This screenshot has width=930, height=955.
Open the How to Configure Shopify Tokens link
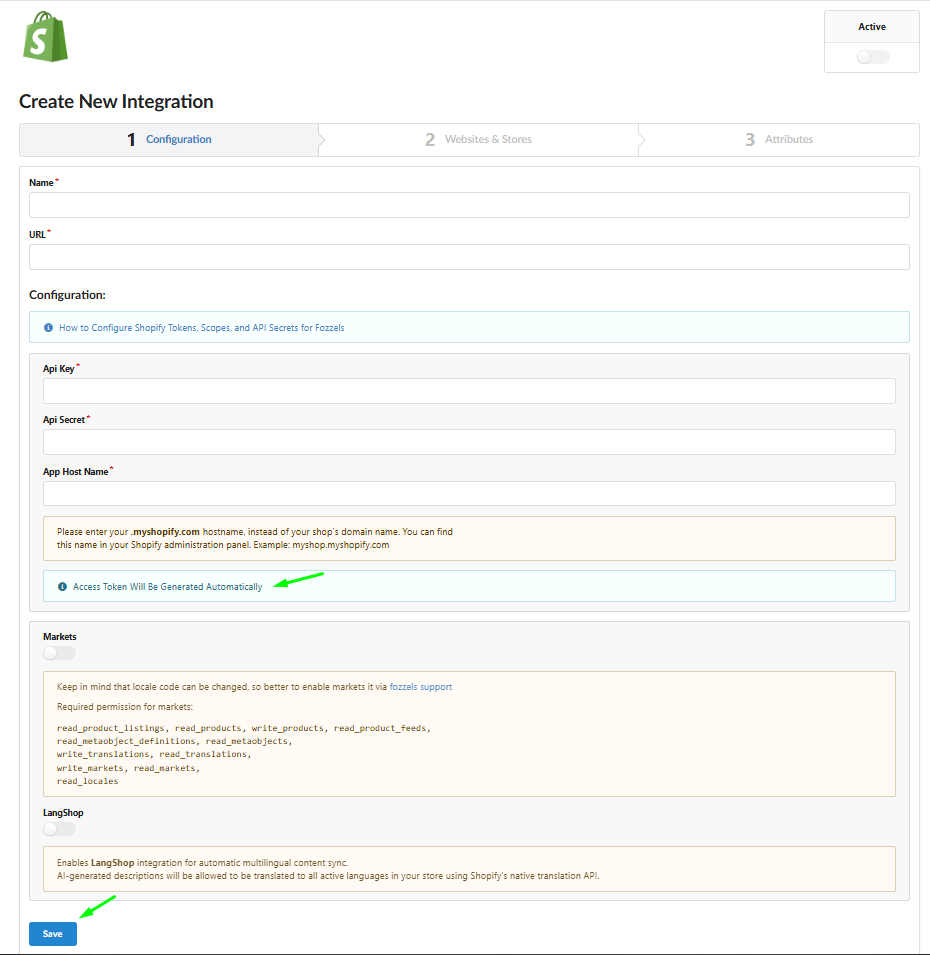pos(202,328)
